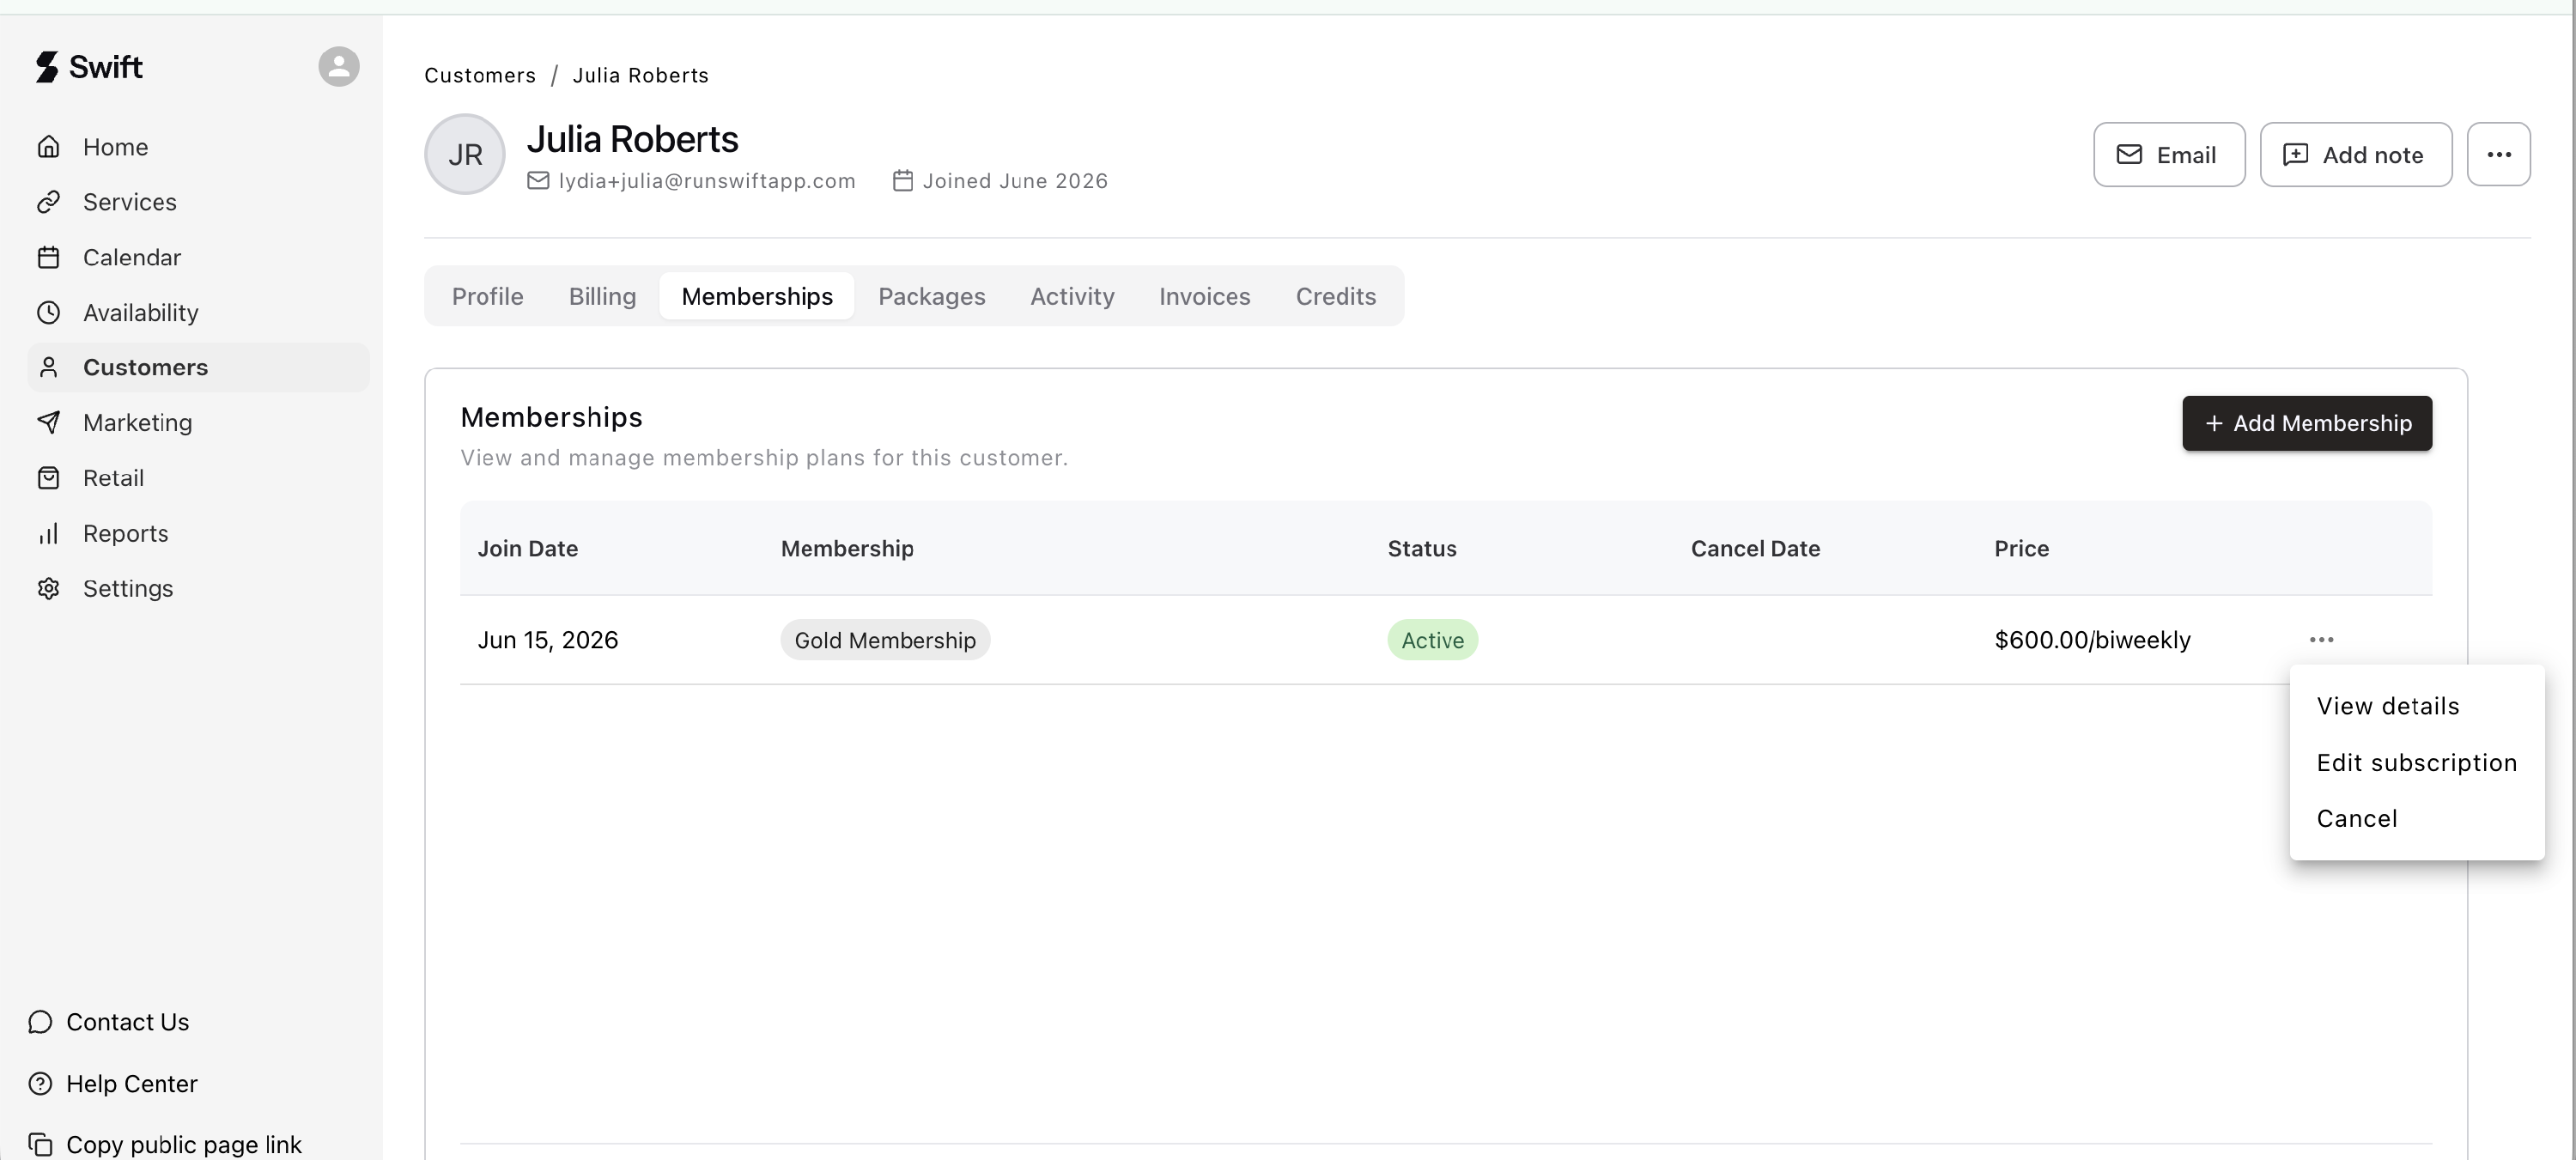Click the Julia Roberts breadcrumb text
The height and width of the screenshot is (1160, 2576).
[640, 75]
